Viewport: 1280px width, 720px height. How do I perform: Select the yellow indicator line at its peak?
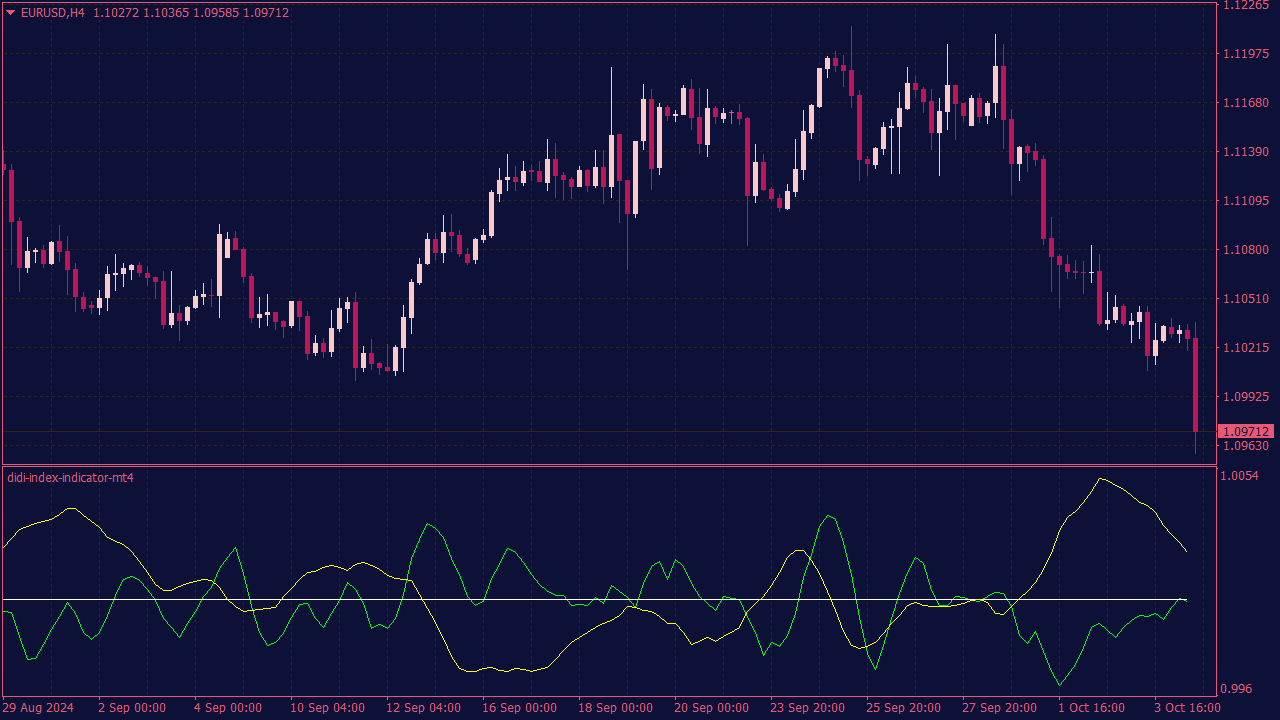pos(1101,479)
